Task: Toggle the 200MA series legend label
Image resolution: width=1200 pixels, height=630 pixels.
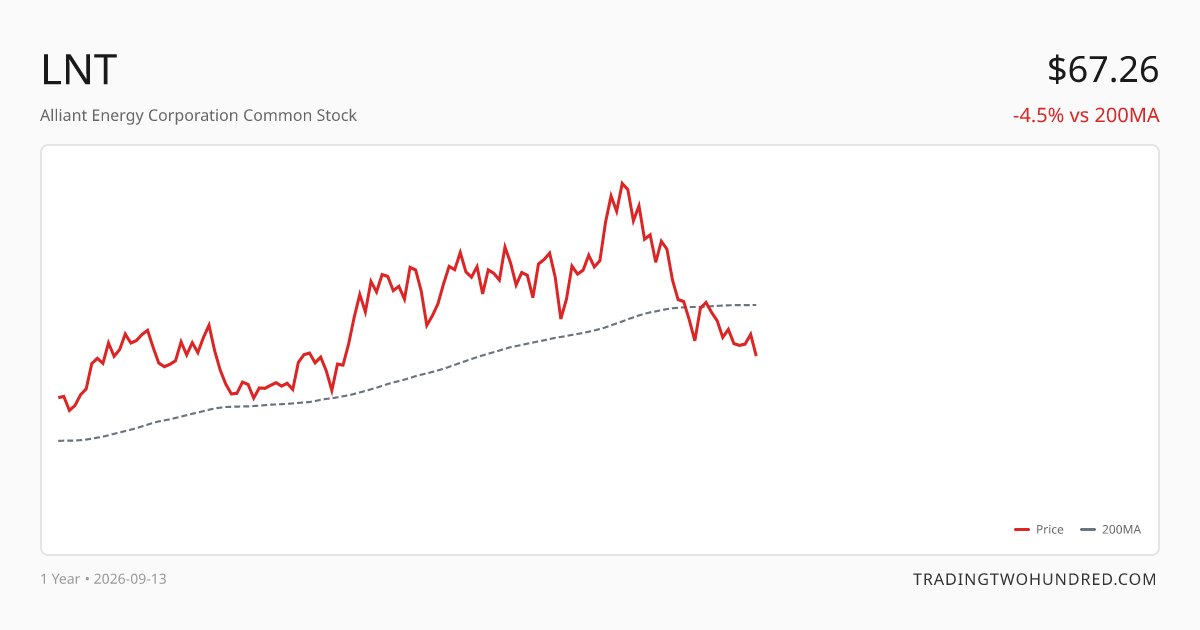Action: point(1121,530)
